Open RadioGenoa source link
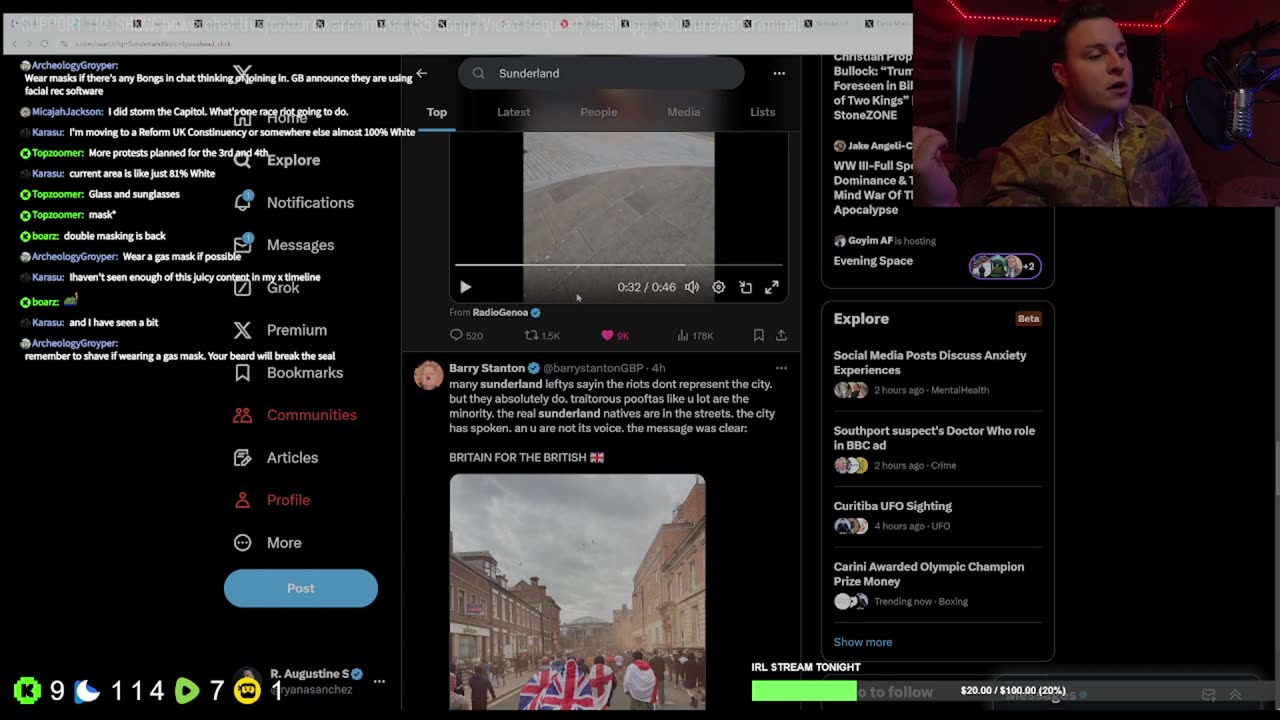The height and width of the screenshot is (720, 1280). 506,312
